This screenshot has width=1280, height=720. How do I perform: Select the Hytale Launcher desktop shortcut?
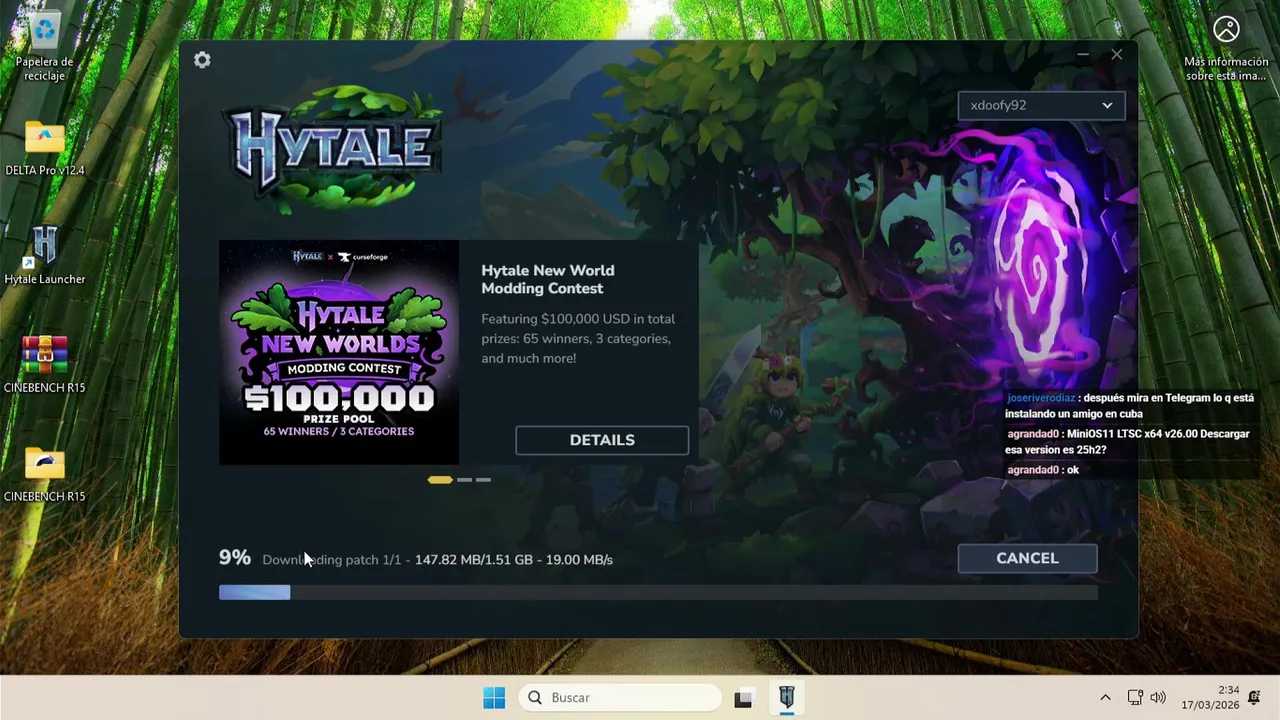[x=45, y=255]
